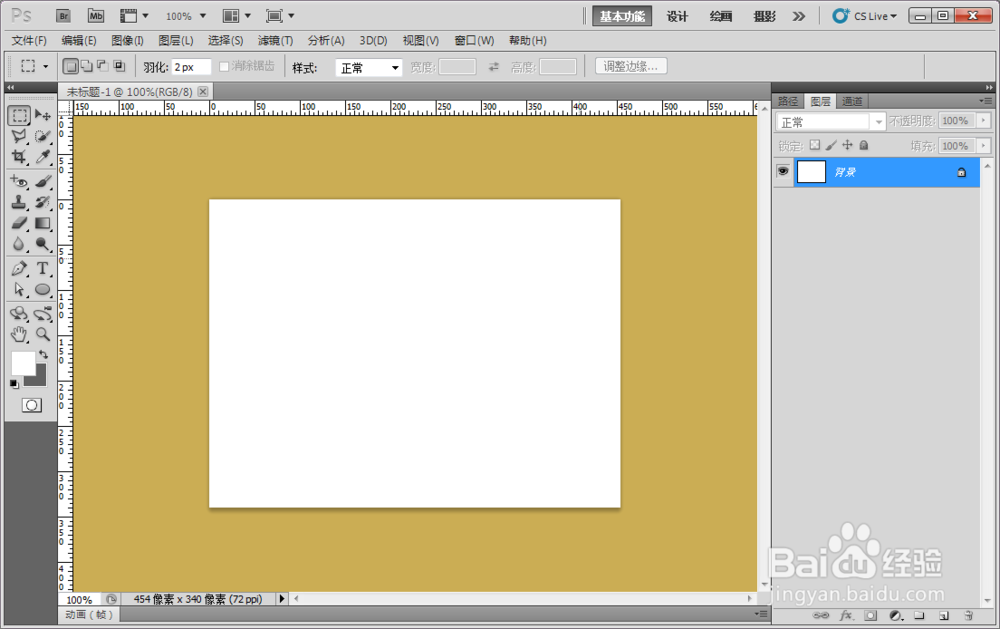
Task: Reset default foreground and background colors
Action: pyautogui.click(x=14, y=383)
